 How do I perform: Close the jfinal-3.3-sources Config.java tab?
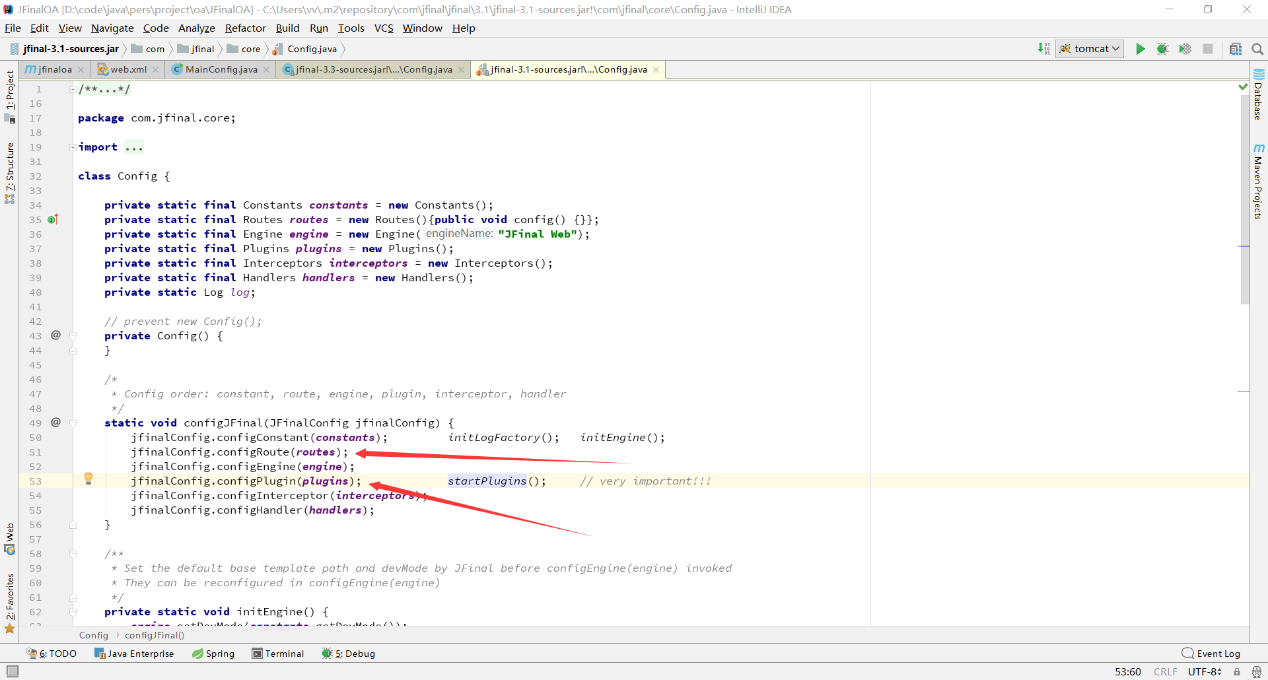pos(461,70)
